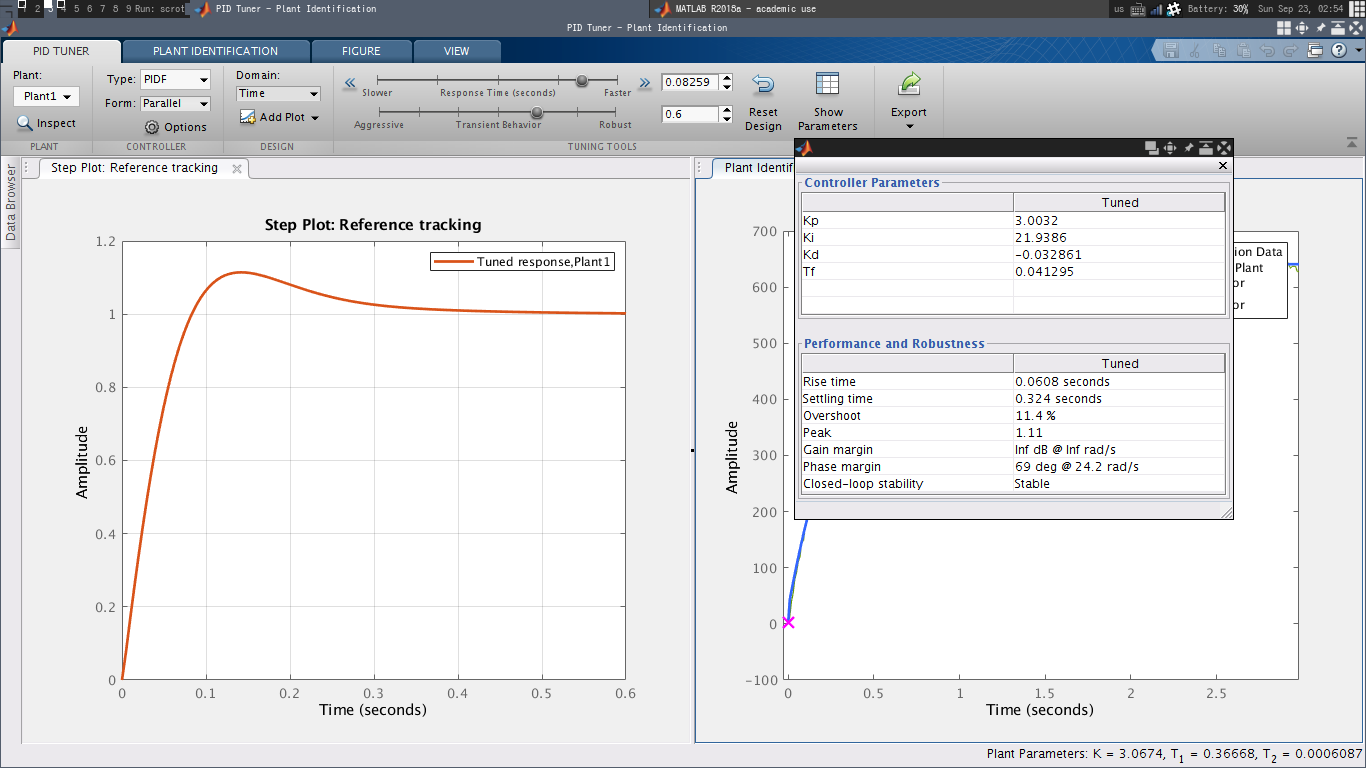This screenshot has width=1366, height=768.
Task: Click the Inspect plant magnifier icon
Action: 25,123
